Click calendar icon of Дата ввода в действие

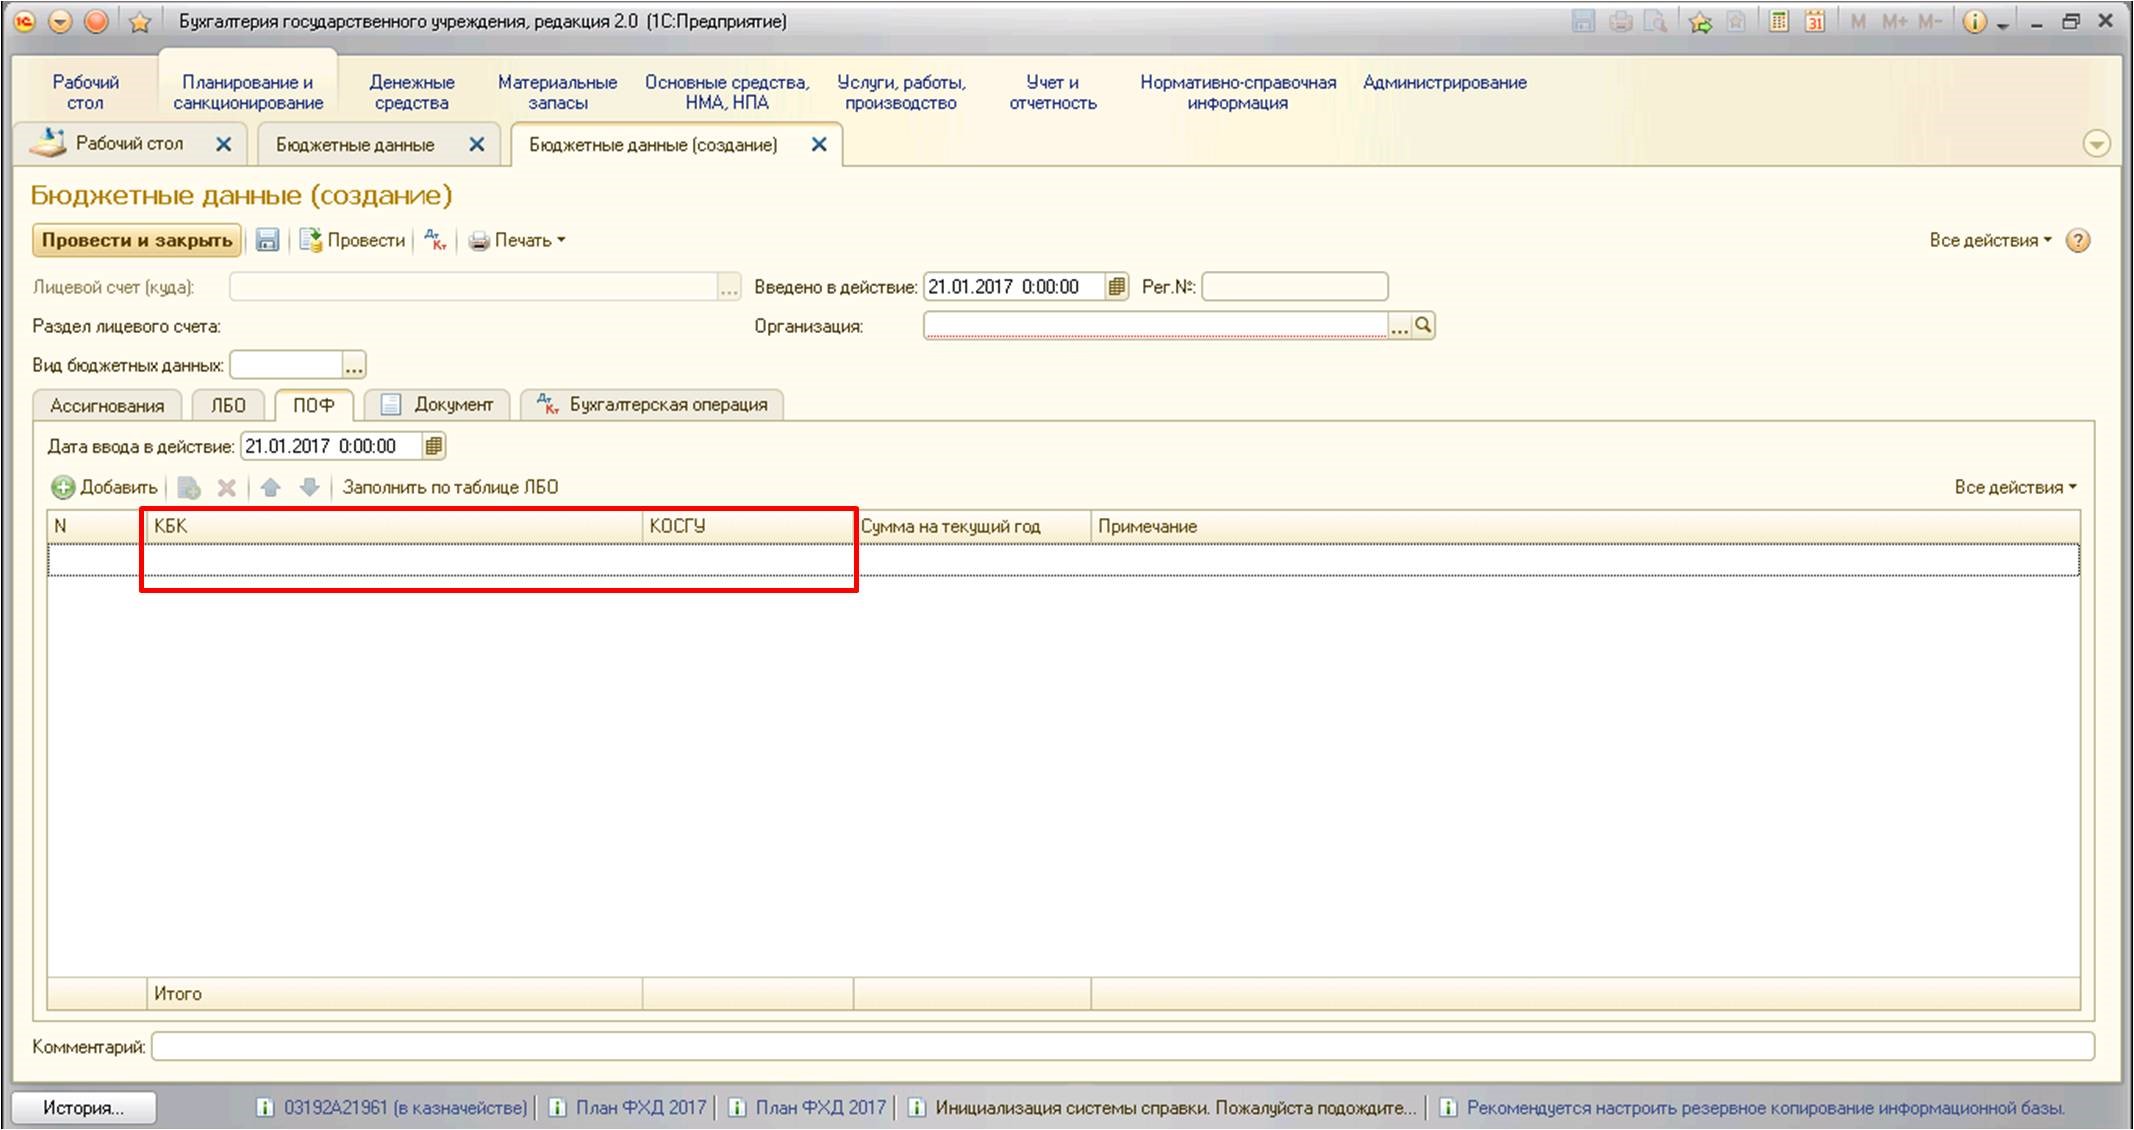tap(433, 446)
